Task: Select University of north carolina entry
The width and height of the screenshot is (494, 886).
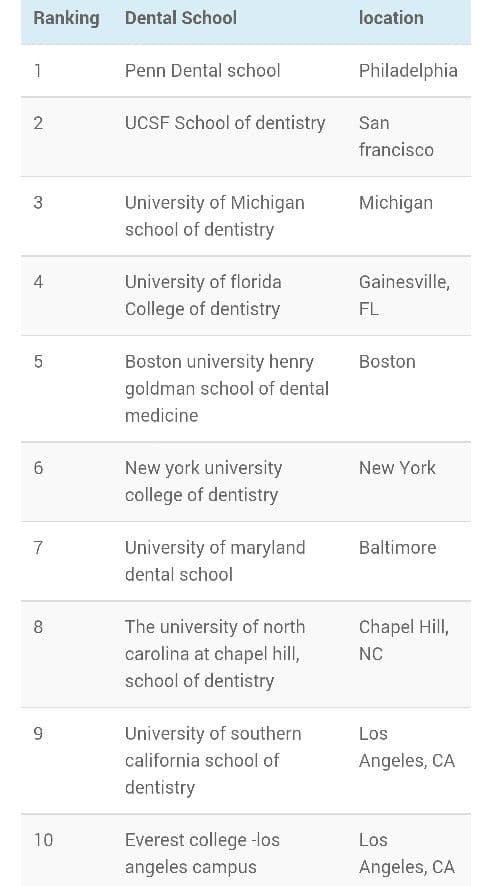Action: tap(215, 654)
